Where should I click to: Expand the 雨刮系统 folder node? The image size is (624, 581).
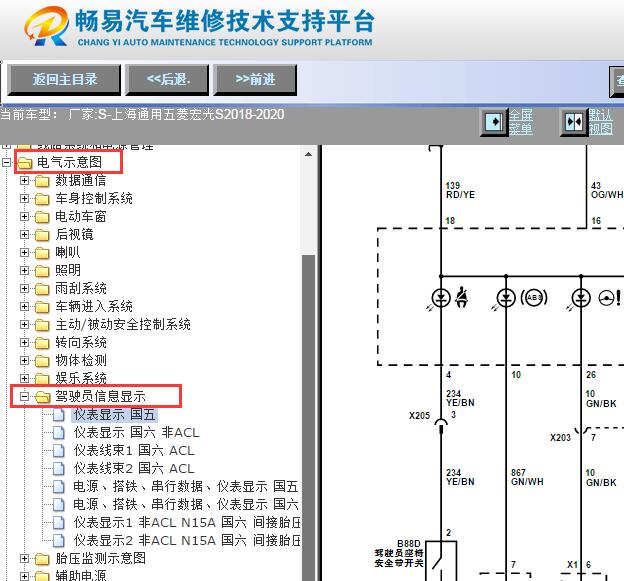point(24,289)
